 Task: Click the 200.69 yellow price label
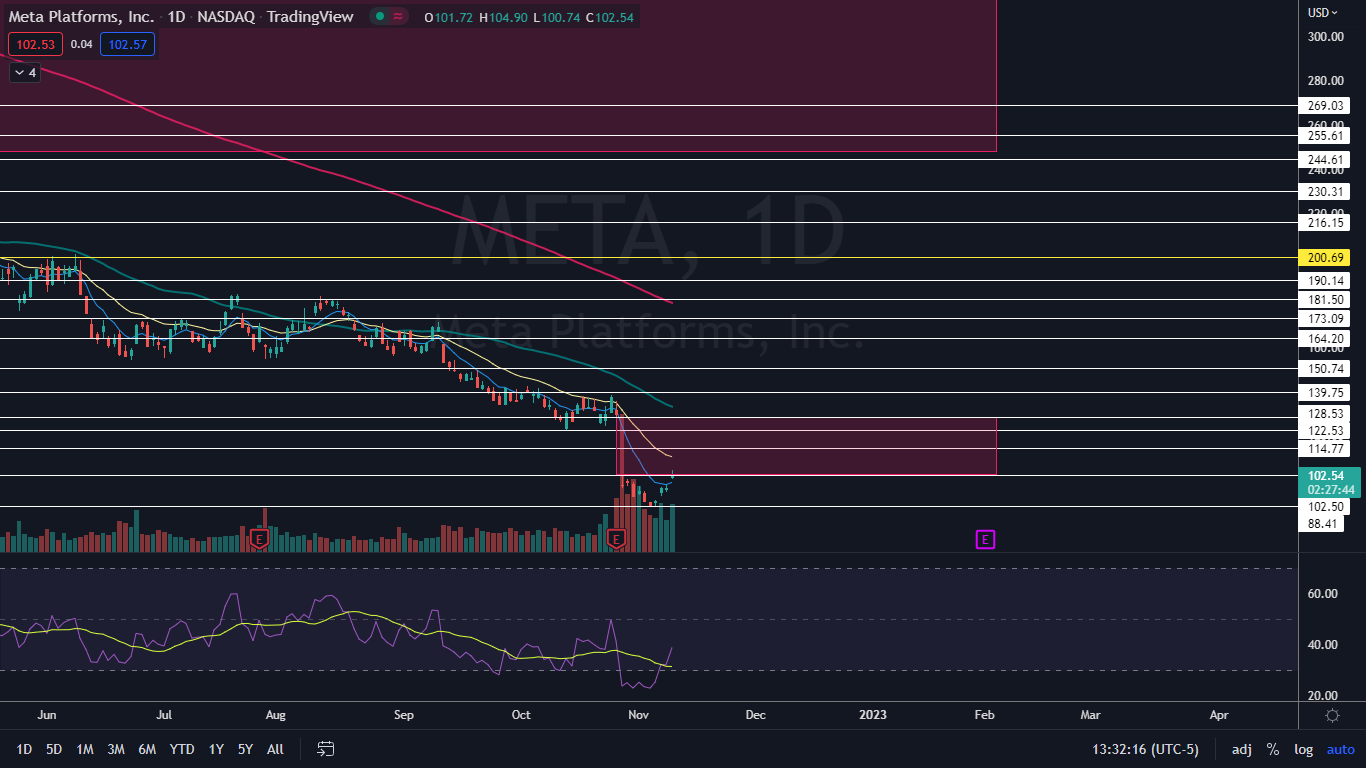point(1324,258)
